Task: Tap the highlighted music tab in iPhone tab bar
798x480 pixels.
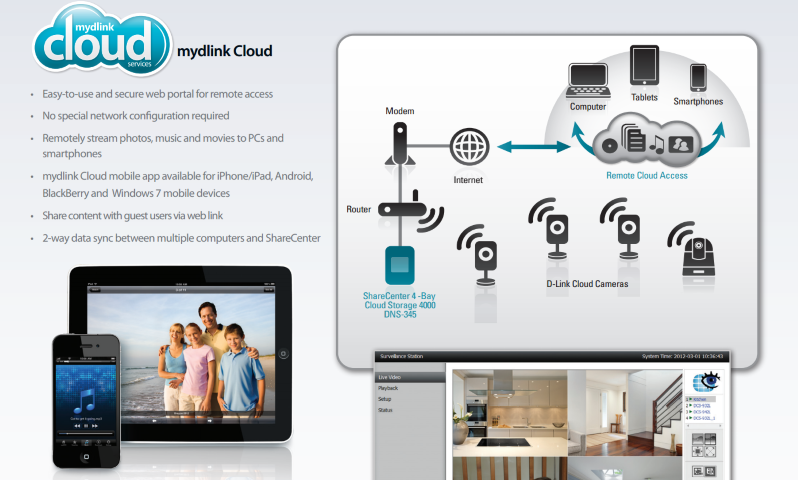Action: coord(86,443)
